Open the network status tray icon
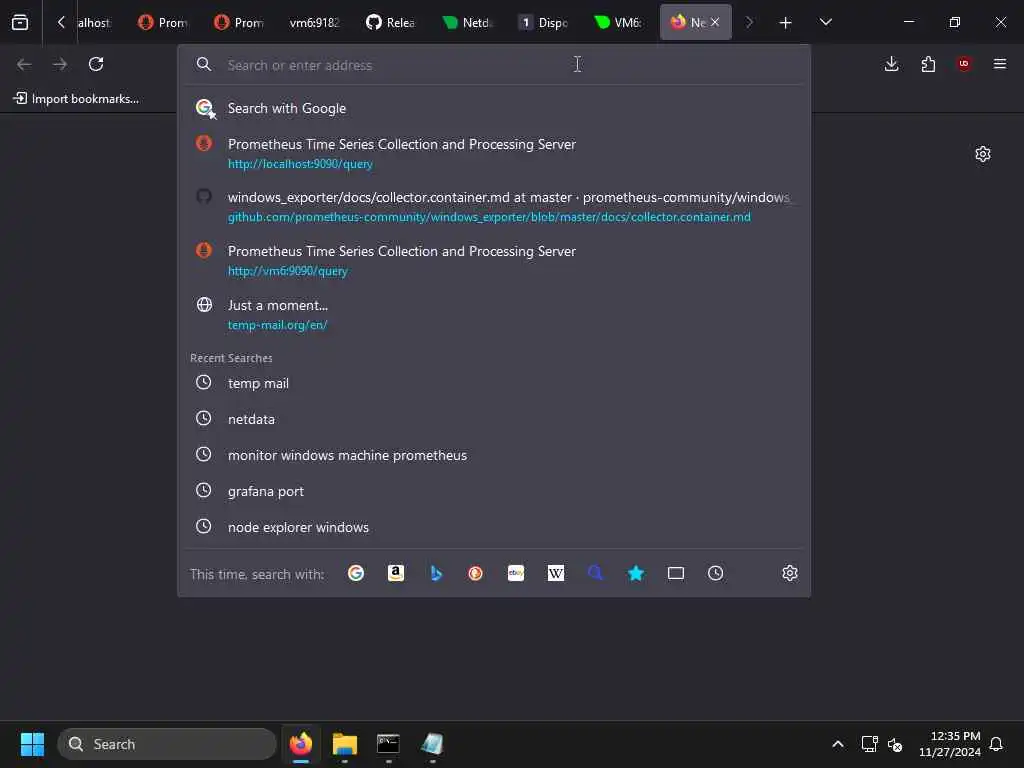Image resolution: width=1024 pixels, height=768 pixels. click(869, 744)
